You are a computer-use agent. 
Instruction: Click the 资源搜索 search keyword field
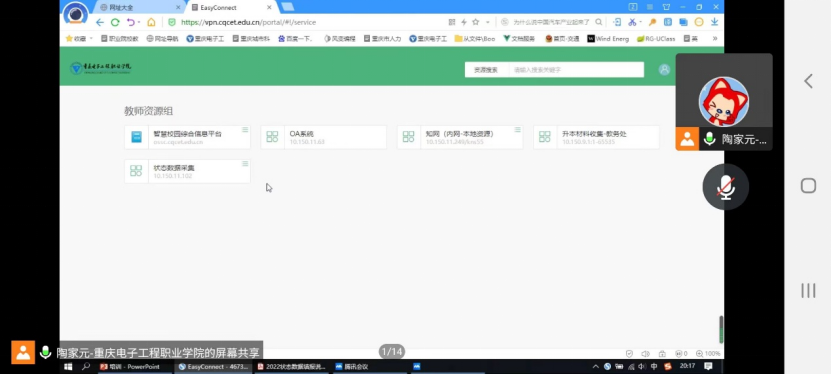pos(576,70)
